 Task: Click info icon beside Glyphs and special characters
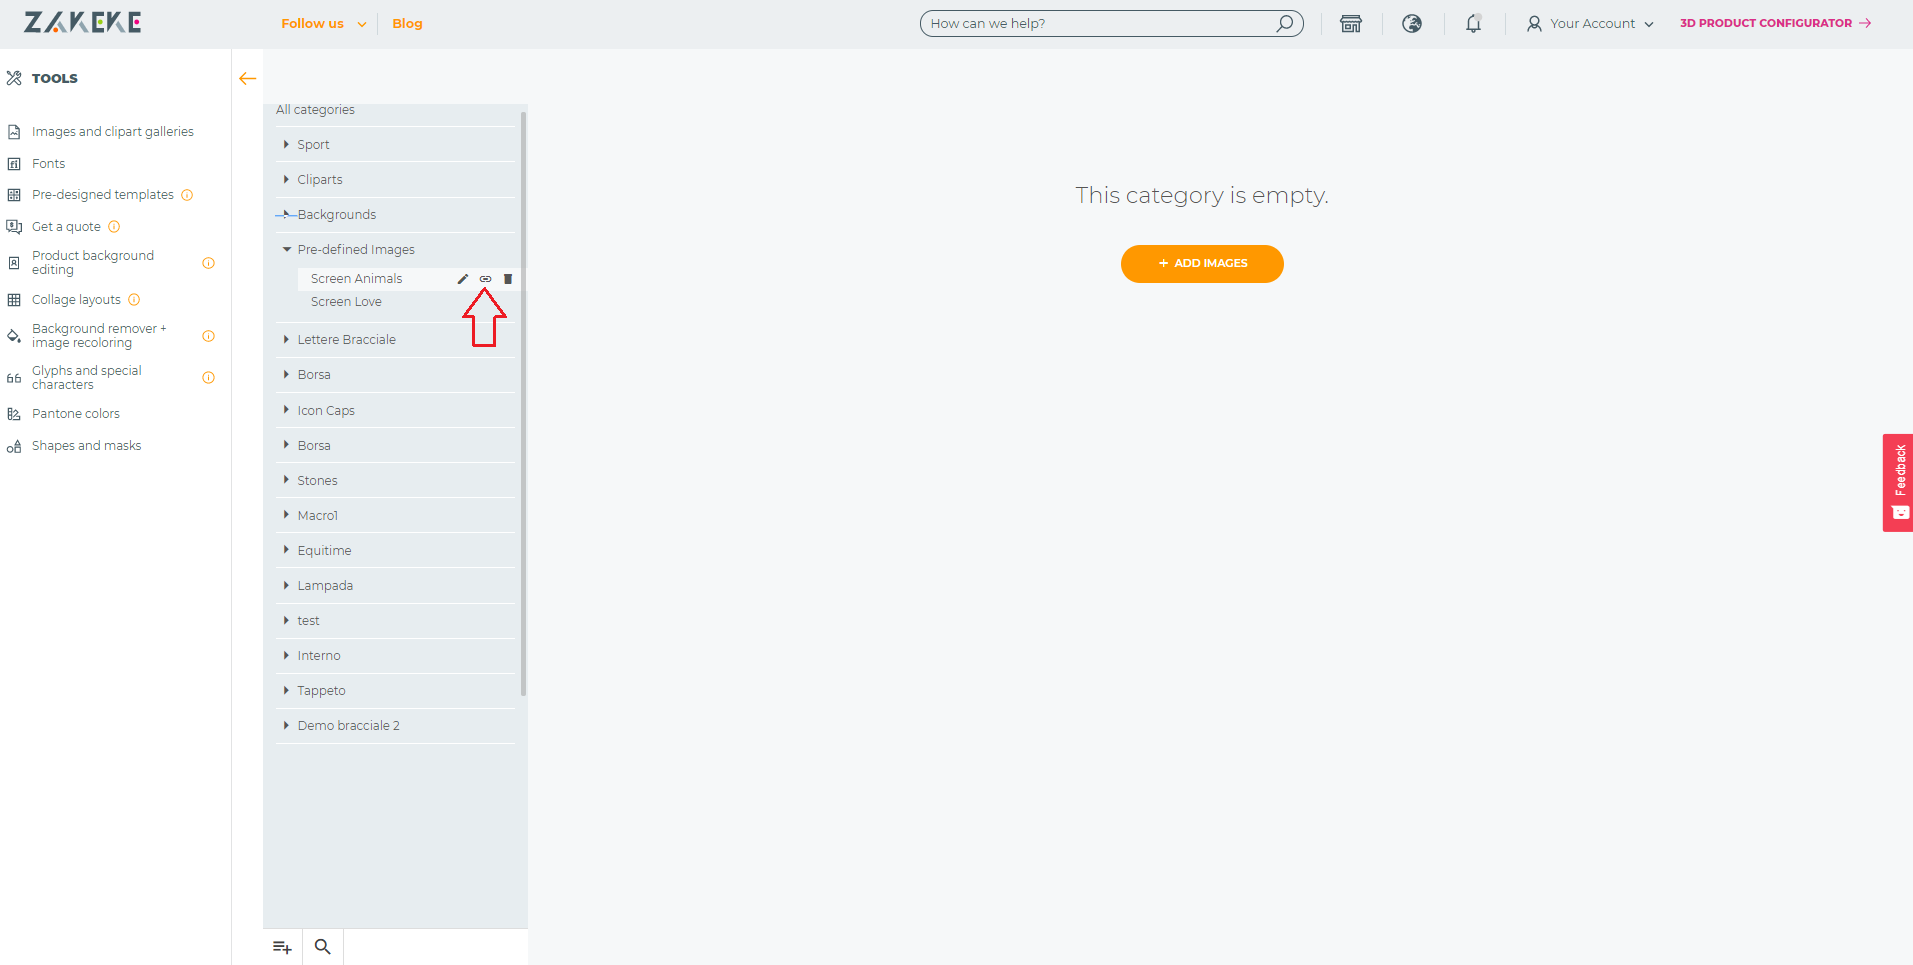click(x=208, y=378)
